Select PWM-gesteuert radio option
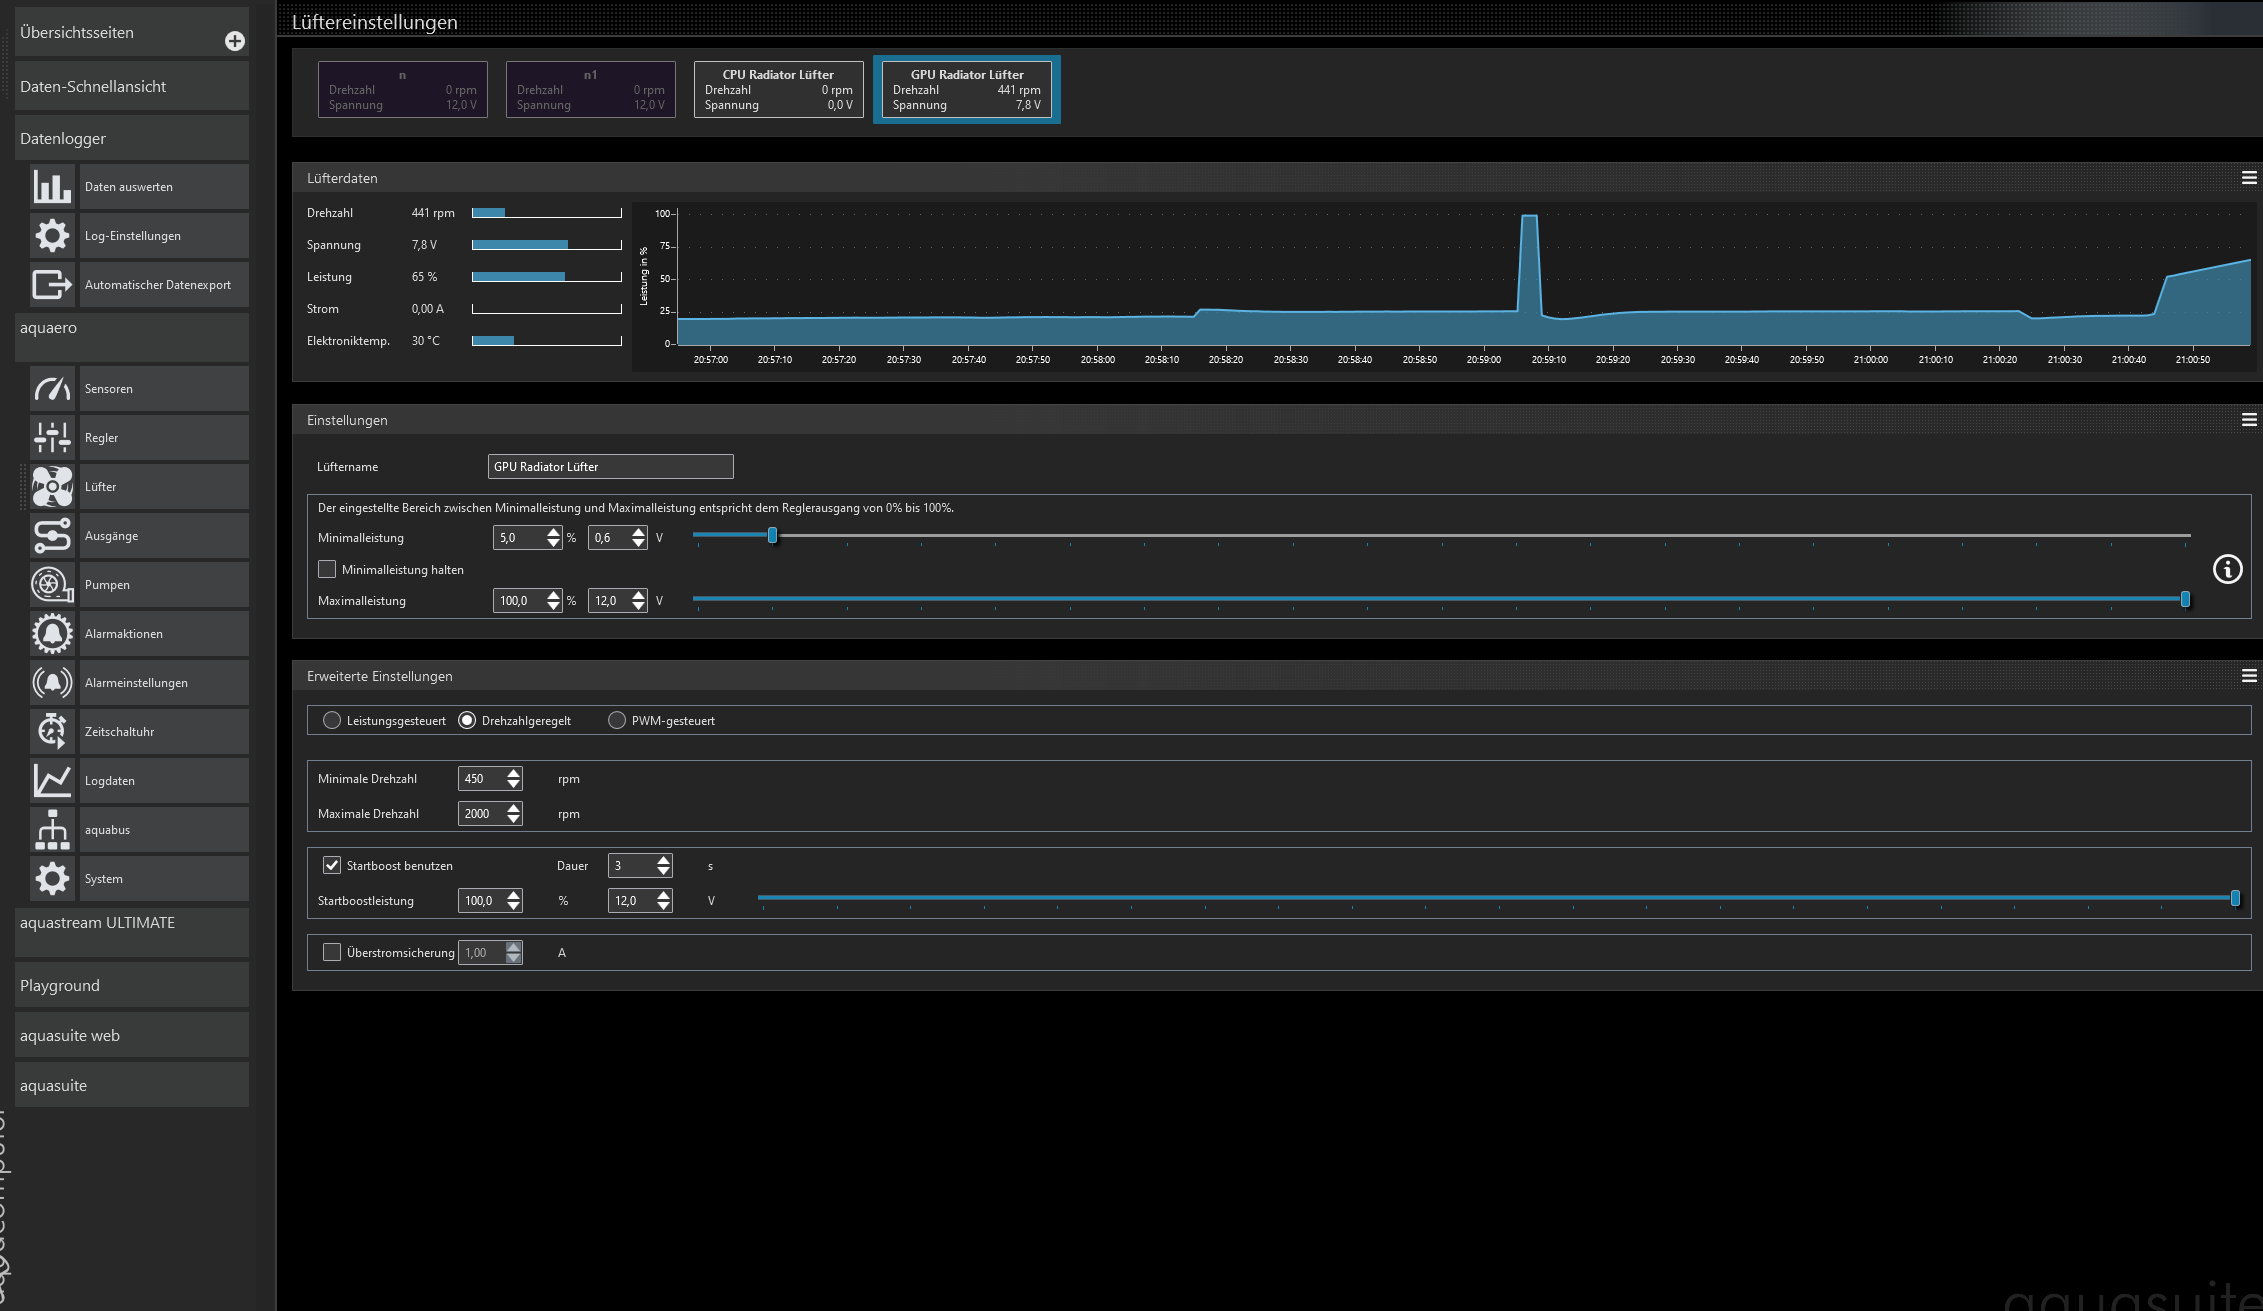The height and width of the screenshot is (1311, 2263). (617, 720)
